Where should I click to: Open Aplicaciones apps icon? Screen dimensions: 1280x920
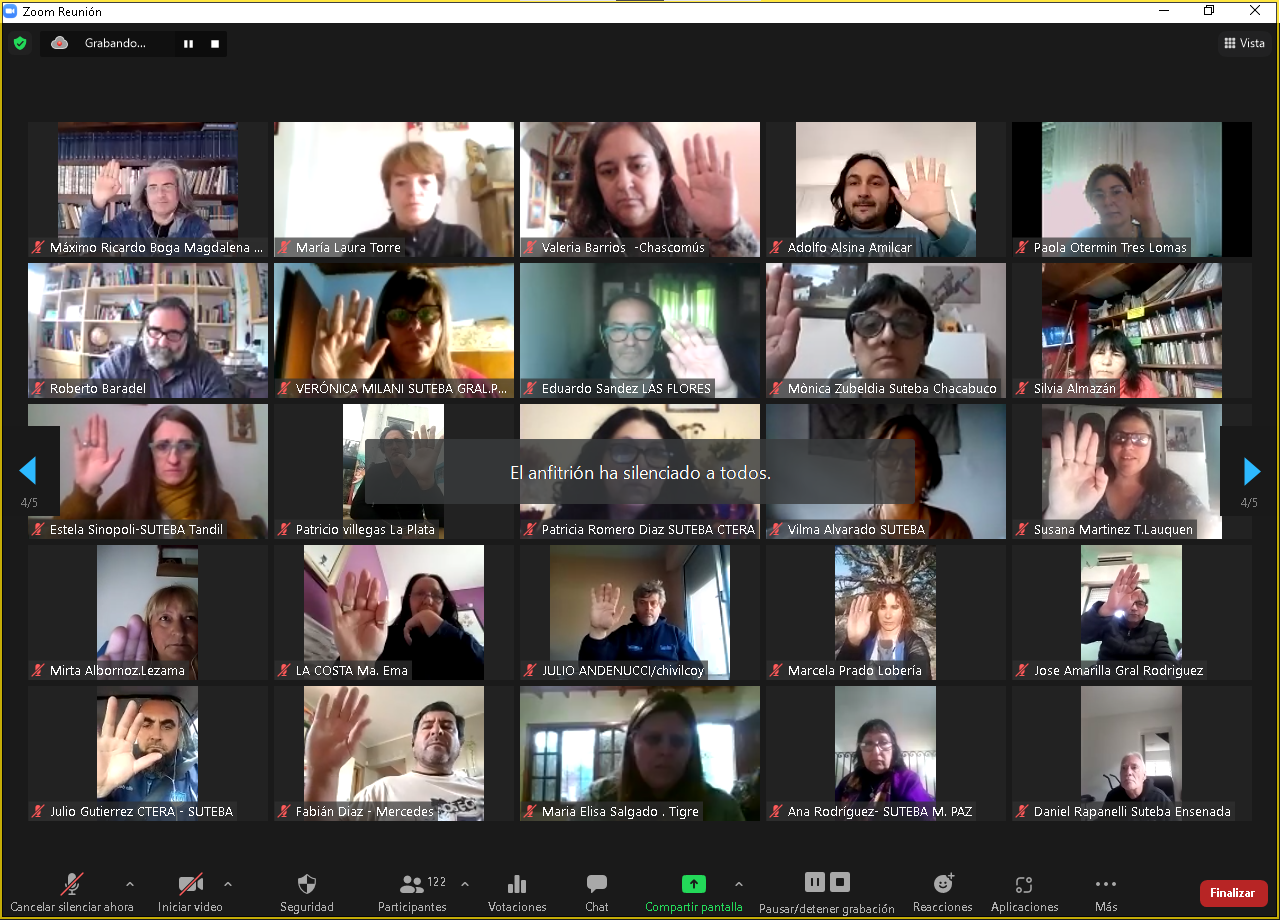(1024, 885)
